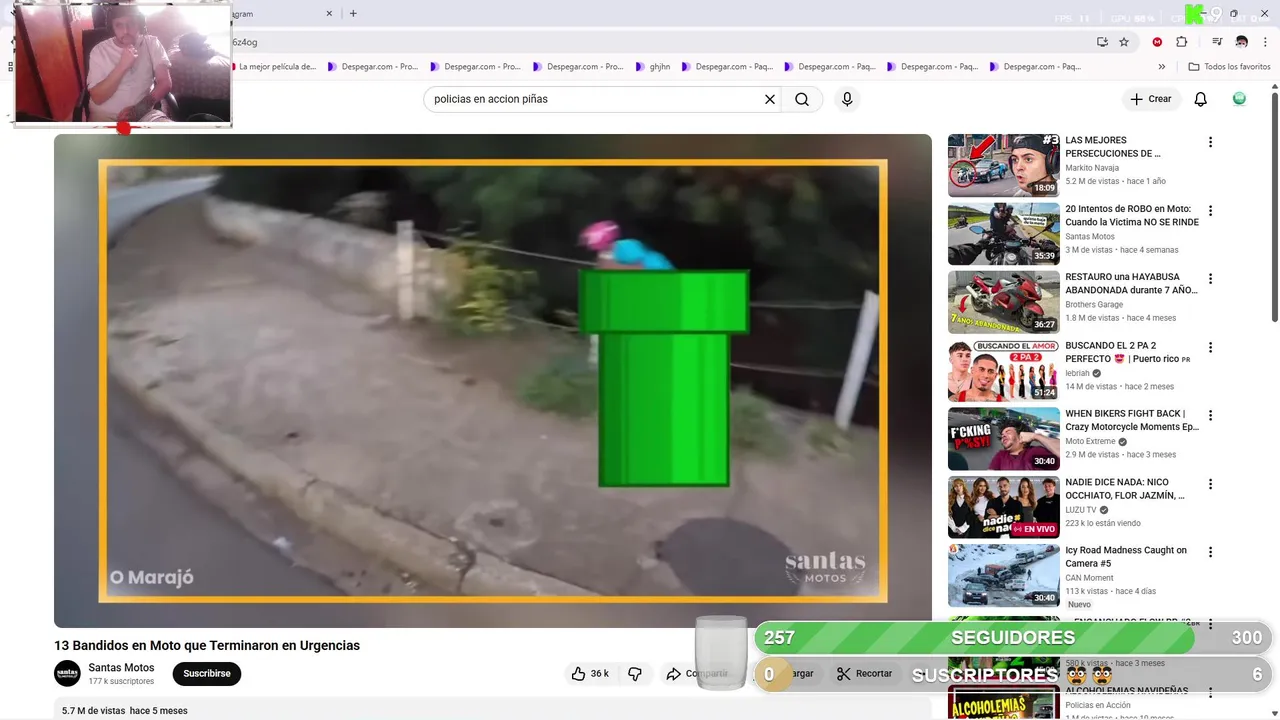1280x720 pixels.
Task: Click the 223 k lo están viendo text
Action: tap(1103, 523)
